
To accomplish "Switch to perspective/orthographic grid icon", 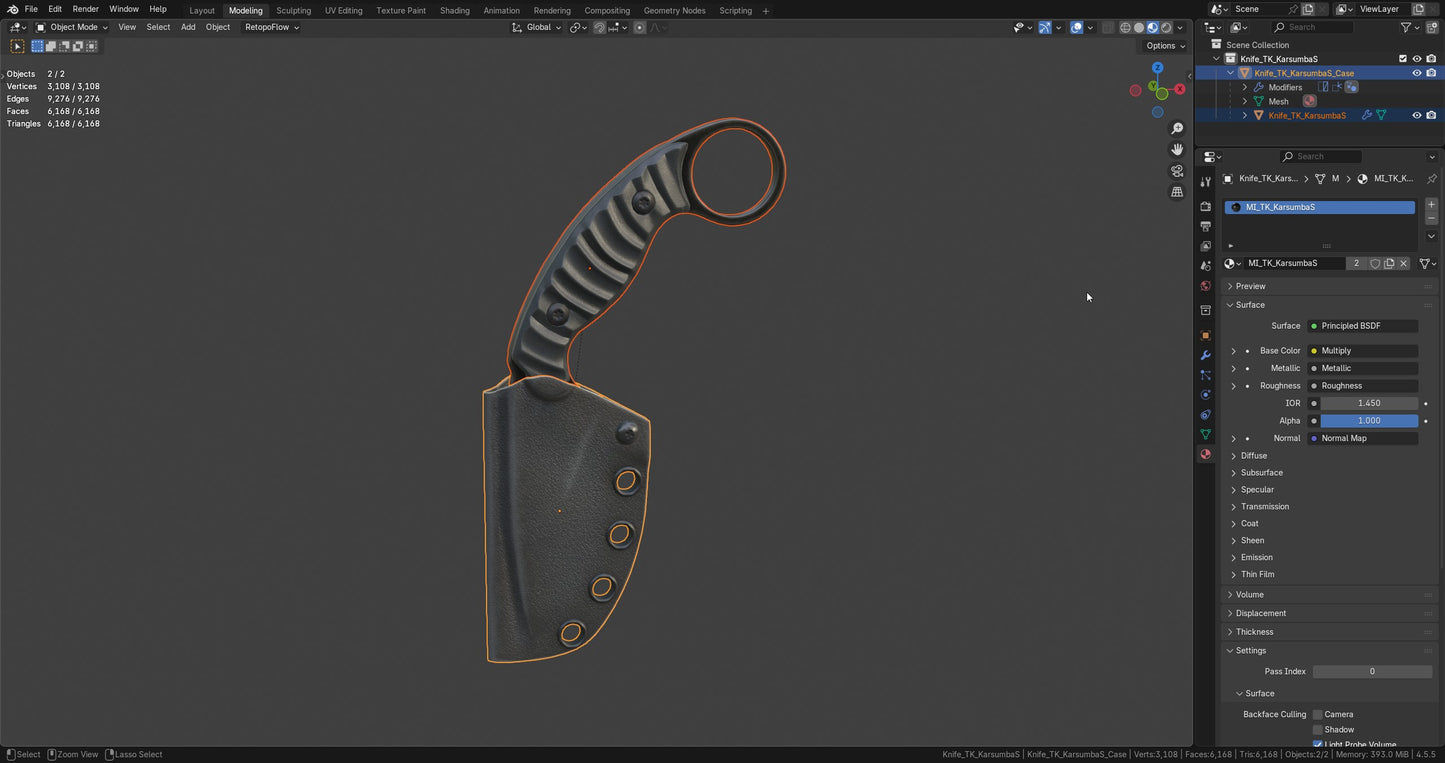I will [1177, 192].
